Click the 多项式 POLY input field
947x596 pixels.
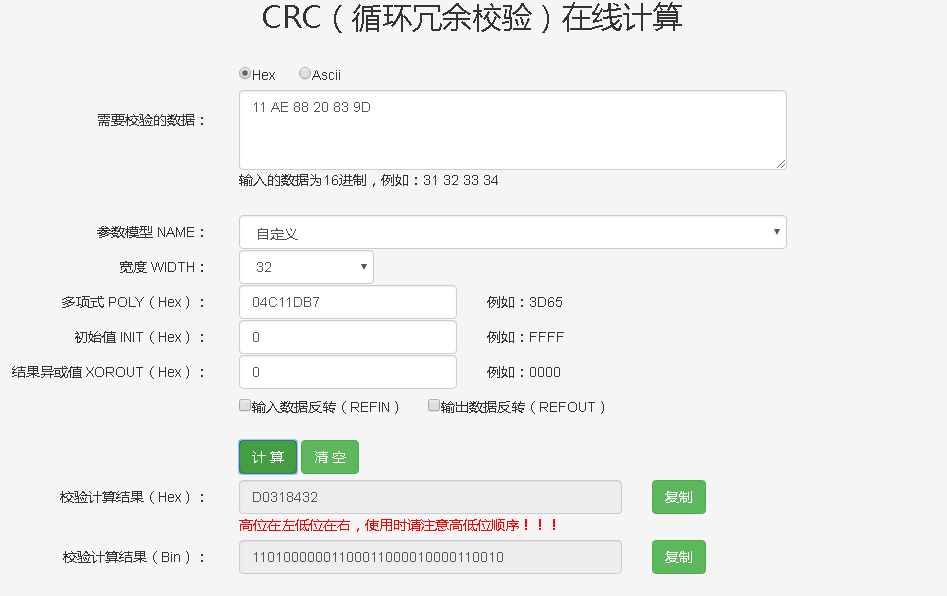(x=347, y=302)
